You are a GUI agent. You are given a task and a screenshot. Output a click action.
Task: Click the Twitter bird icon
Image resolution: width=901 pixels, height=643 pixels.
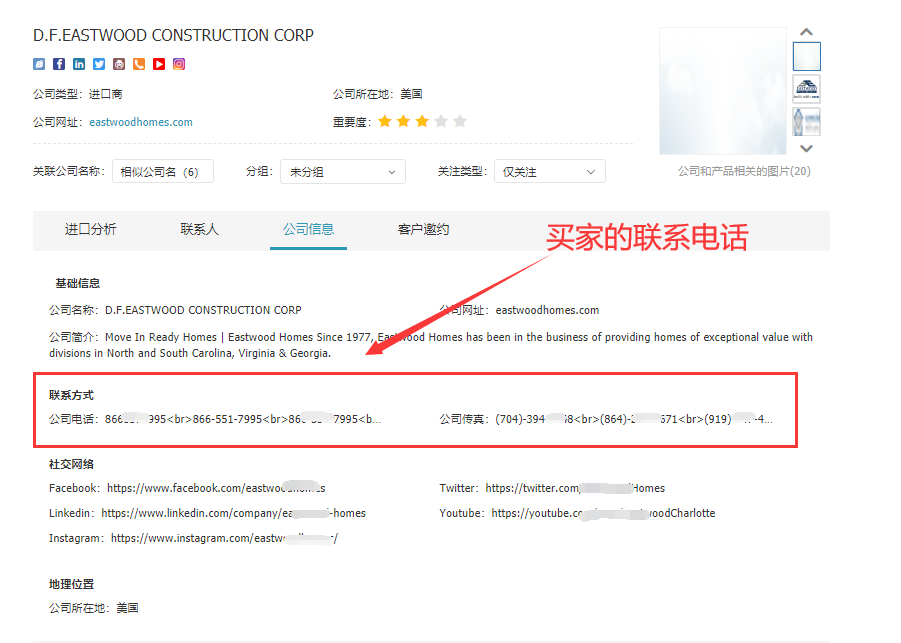coord(99,64)
